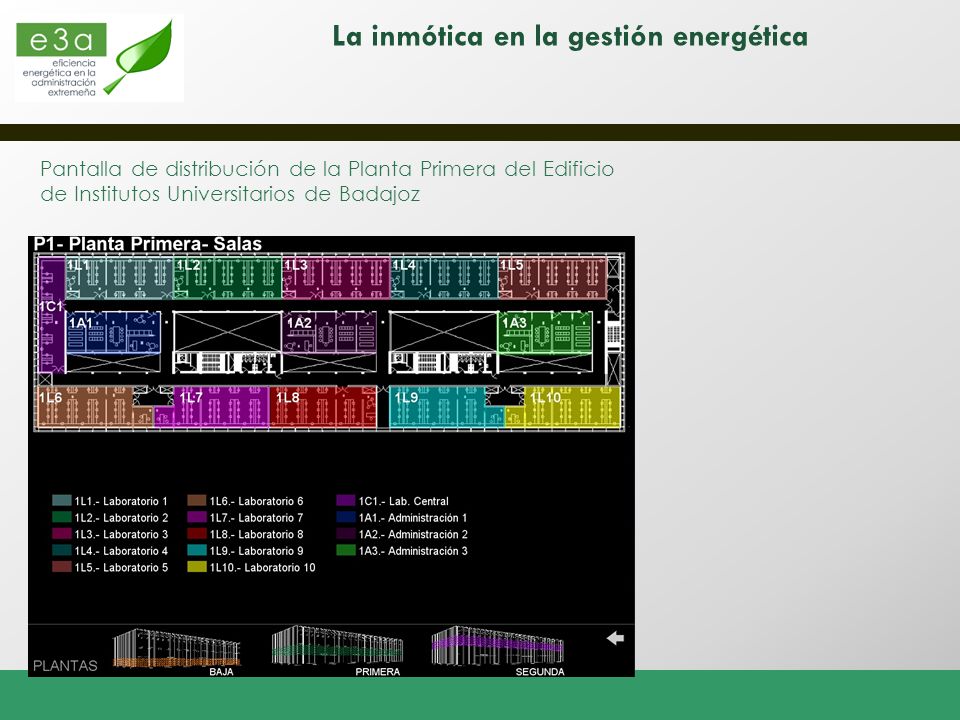Select administration room 1A1 on the plan
This screenshot has height=720, width=960.
pos(113,332)
